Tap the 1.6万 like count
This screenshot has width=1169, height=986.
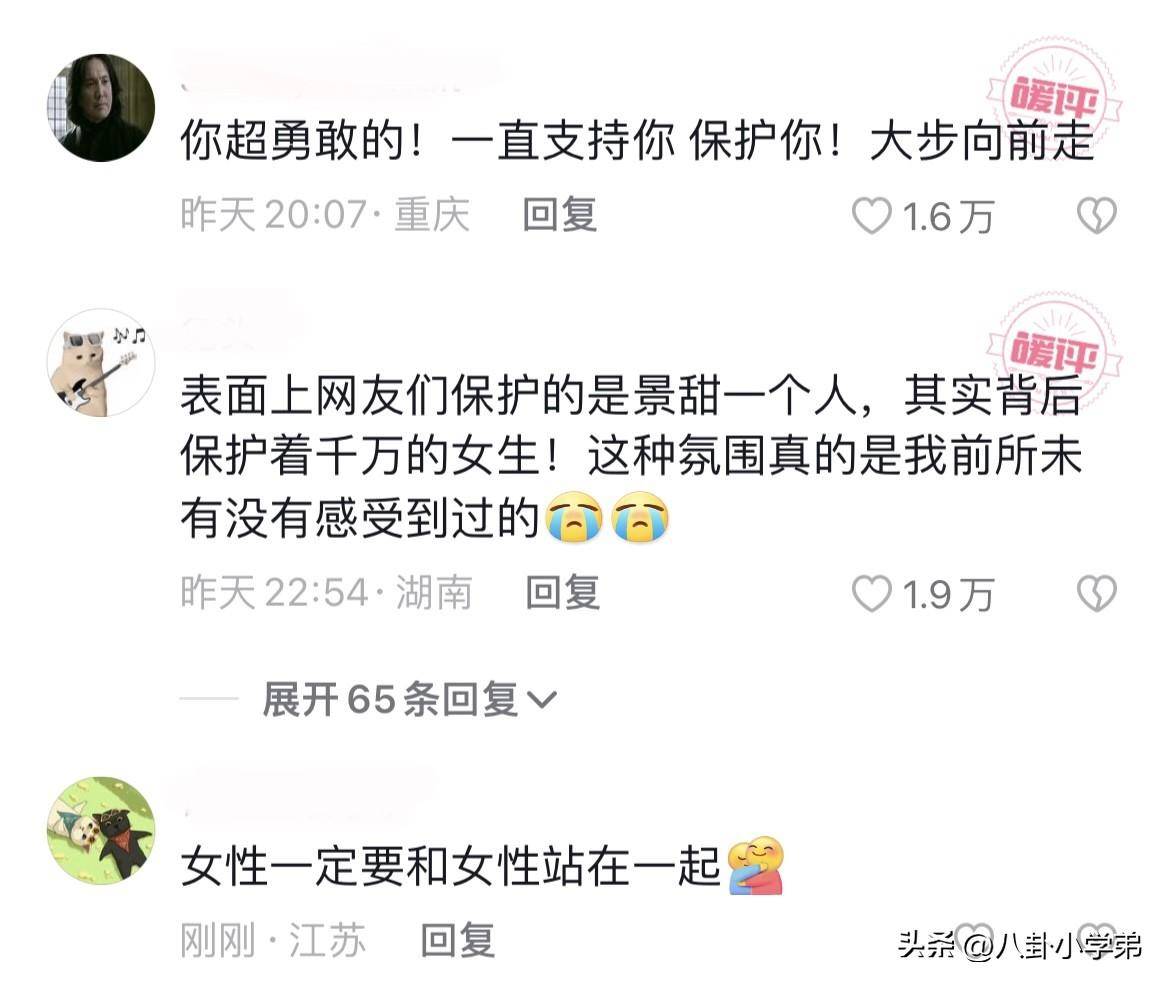[948, 217]
